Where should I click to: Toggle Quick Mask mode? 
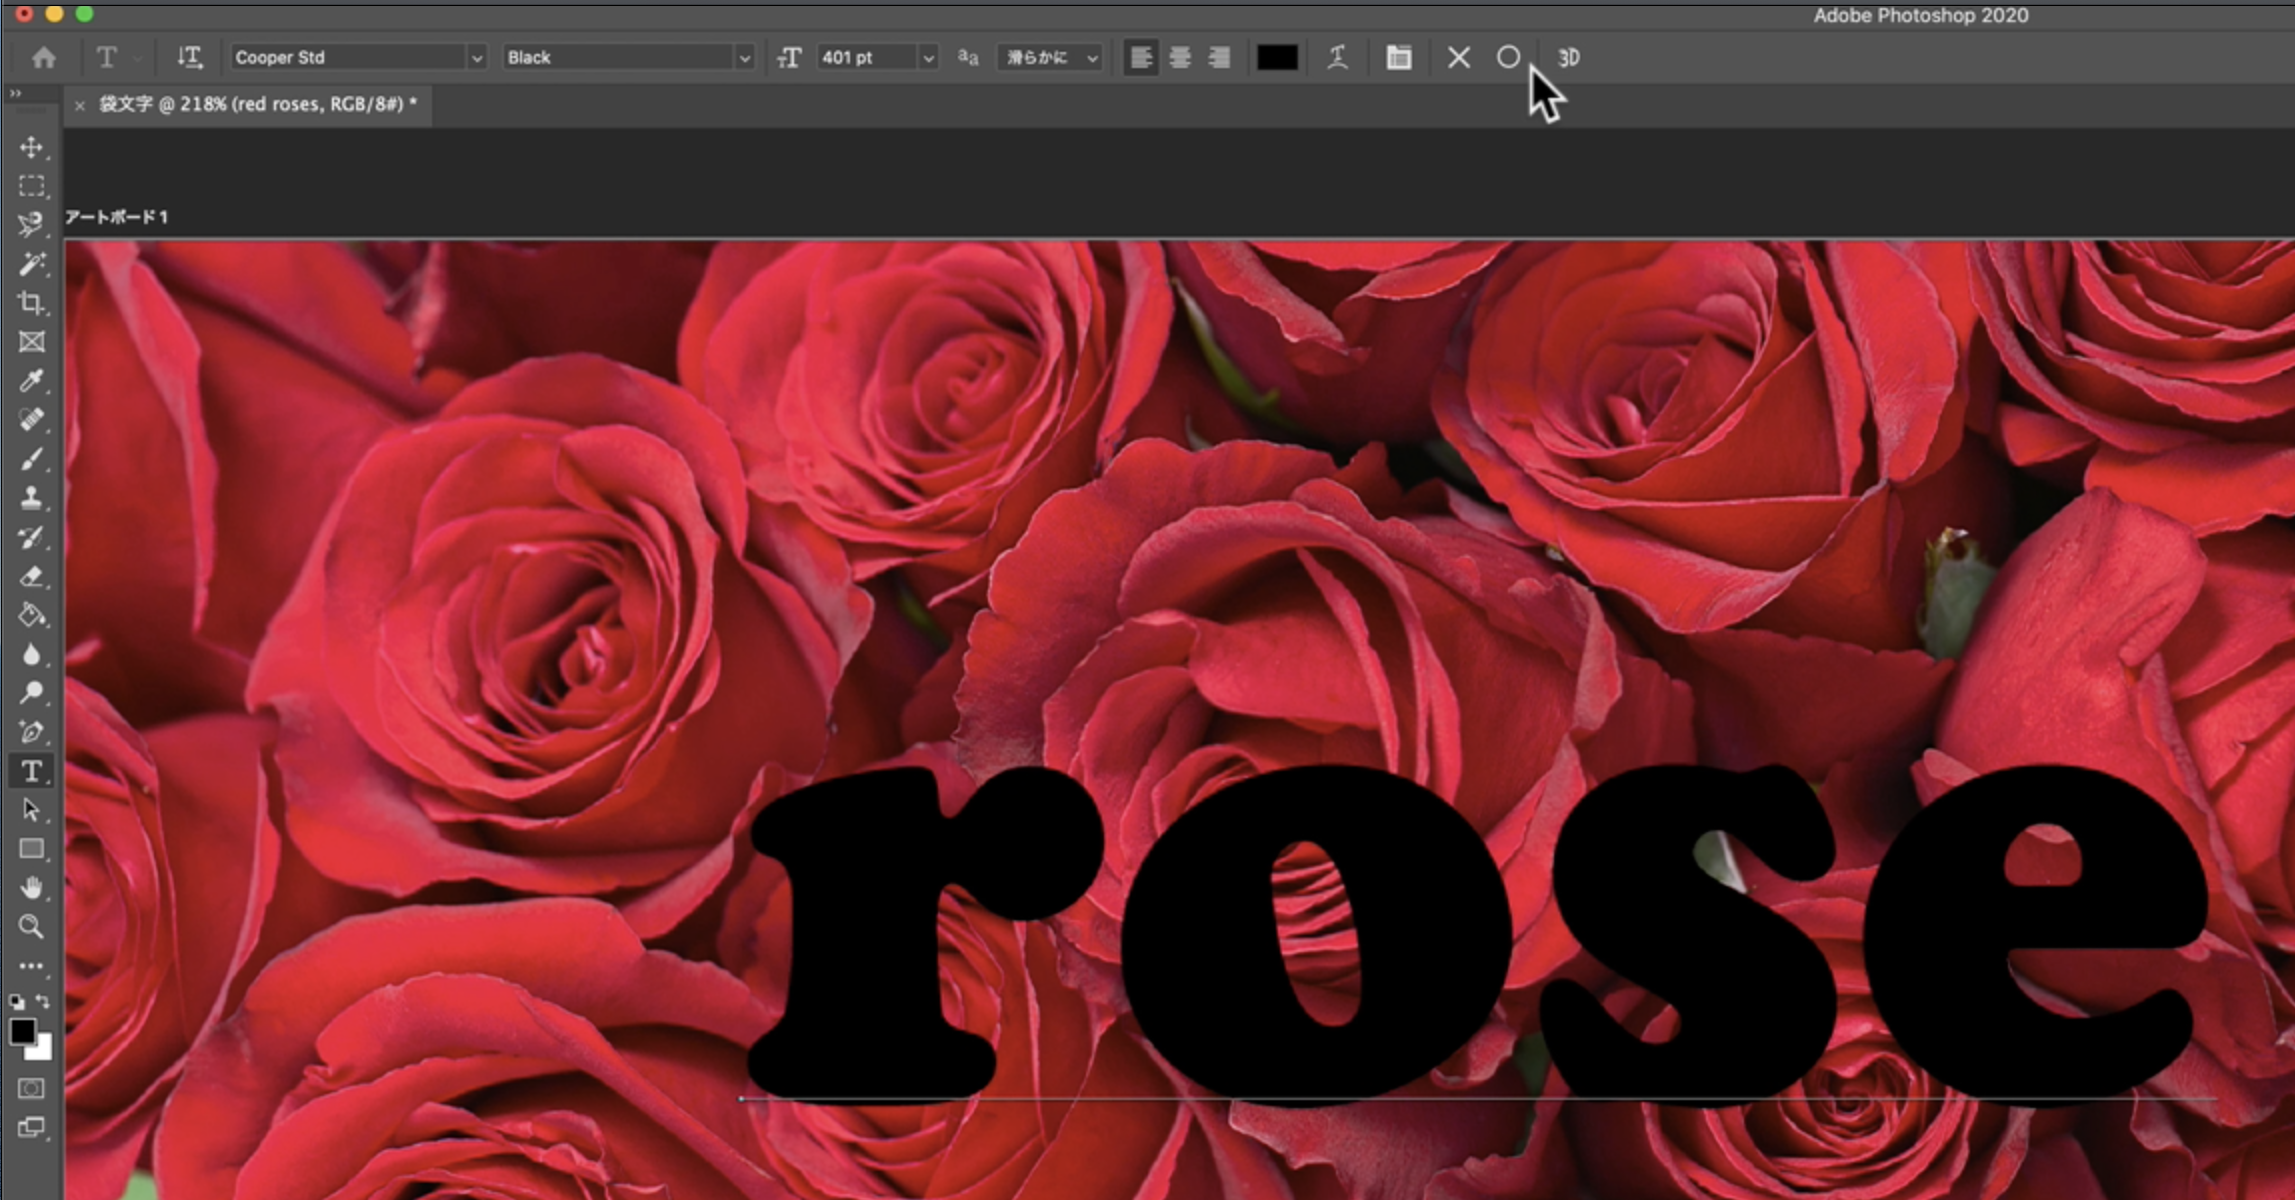[31, 1088]
